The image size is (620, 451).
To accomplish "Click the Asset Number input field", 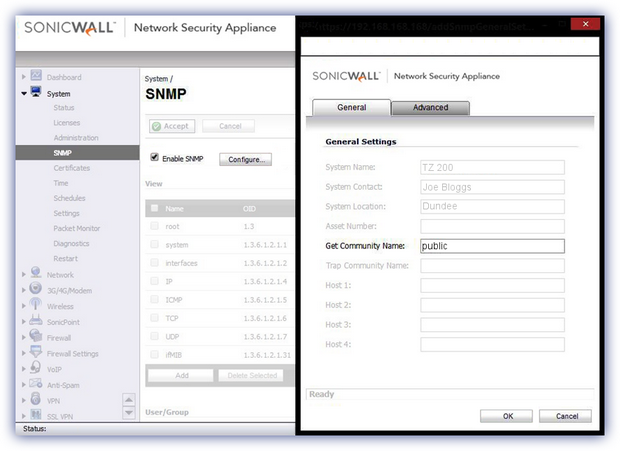I will coord(492,226).
